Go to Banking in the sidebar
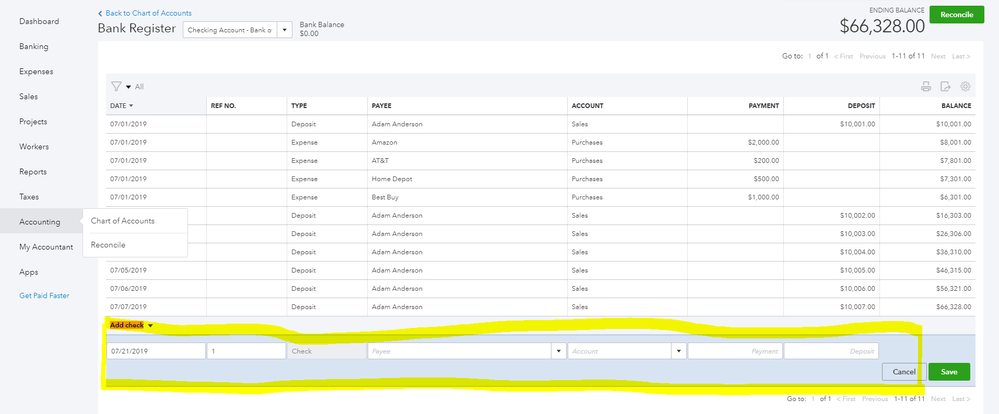999x414 pixels. 34,46
